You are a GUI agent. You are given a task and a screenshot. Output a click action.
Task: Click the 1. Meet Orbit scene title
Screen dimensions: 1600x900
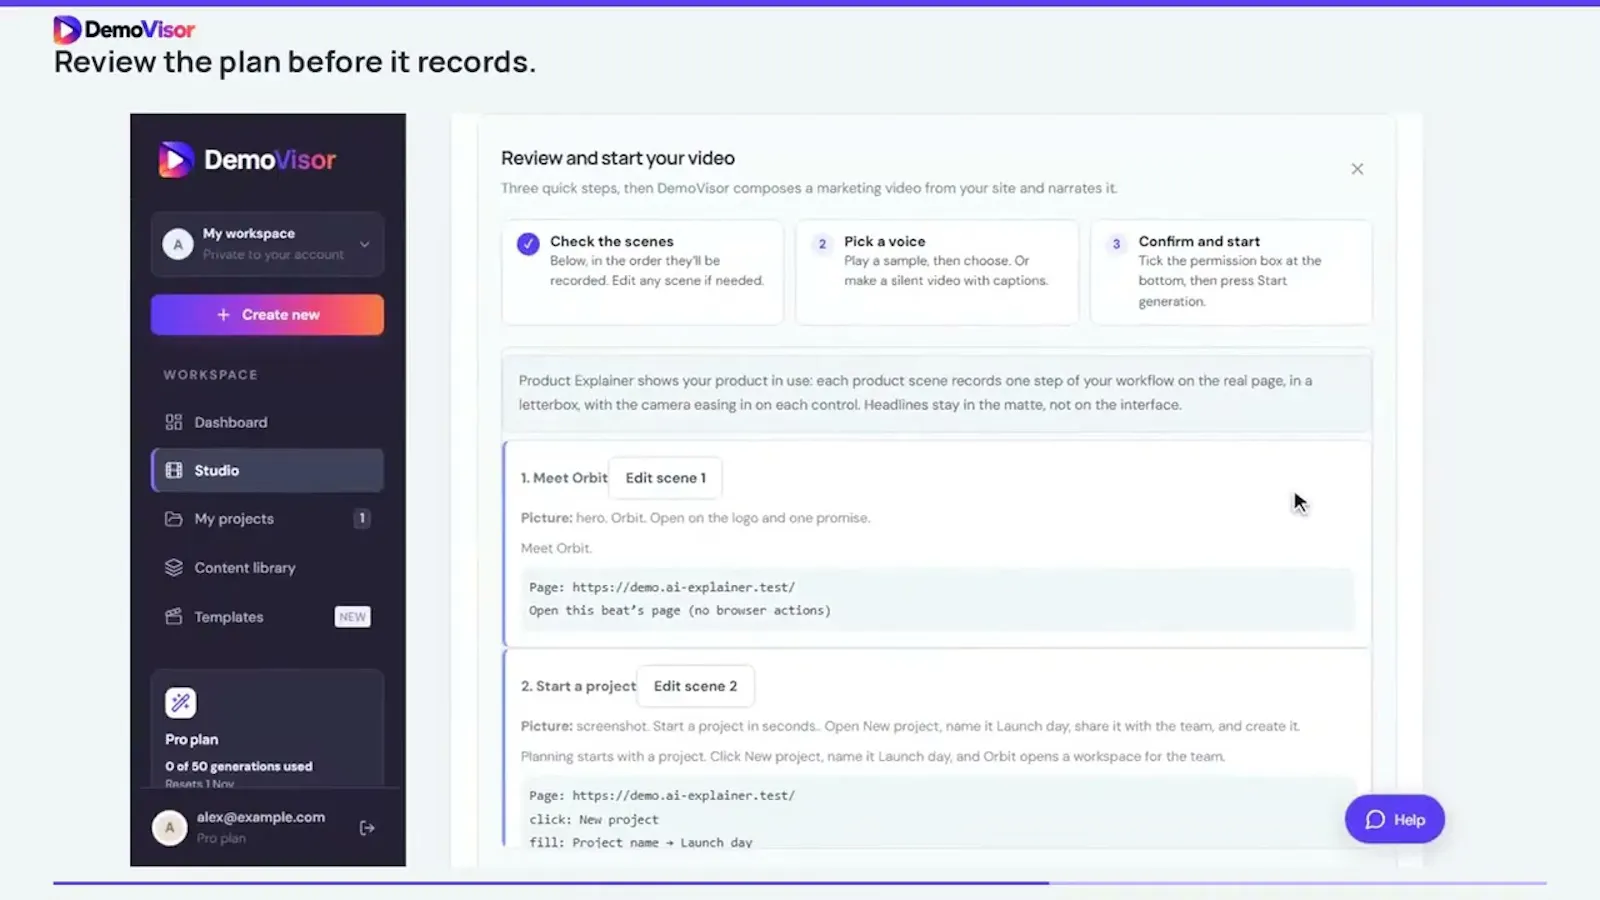564,478
